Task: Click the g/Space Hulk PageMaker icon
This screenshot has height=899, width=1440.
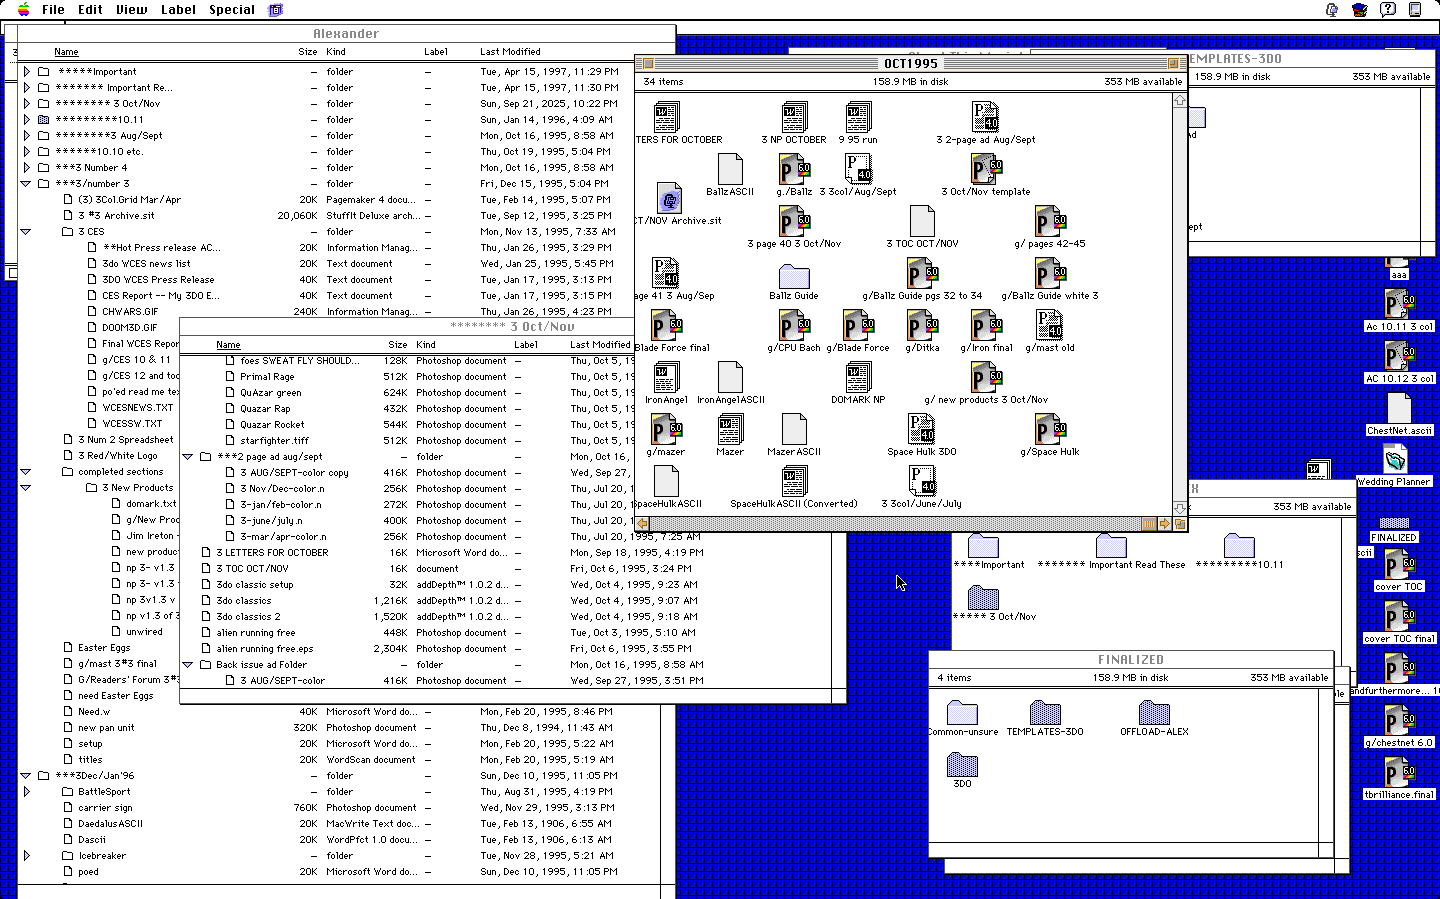Action: coord(1049,430)
